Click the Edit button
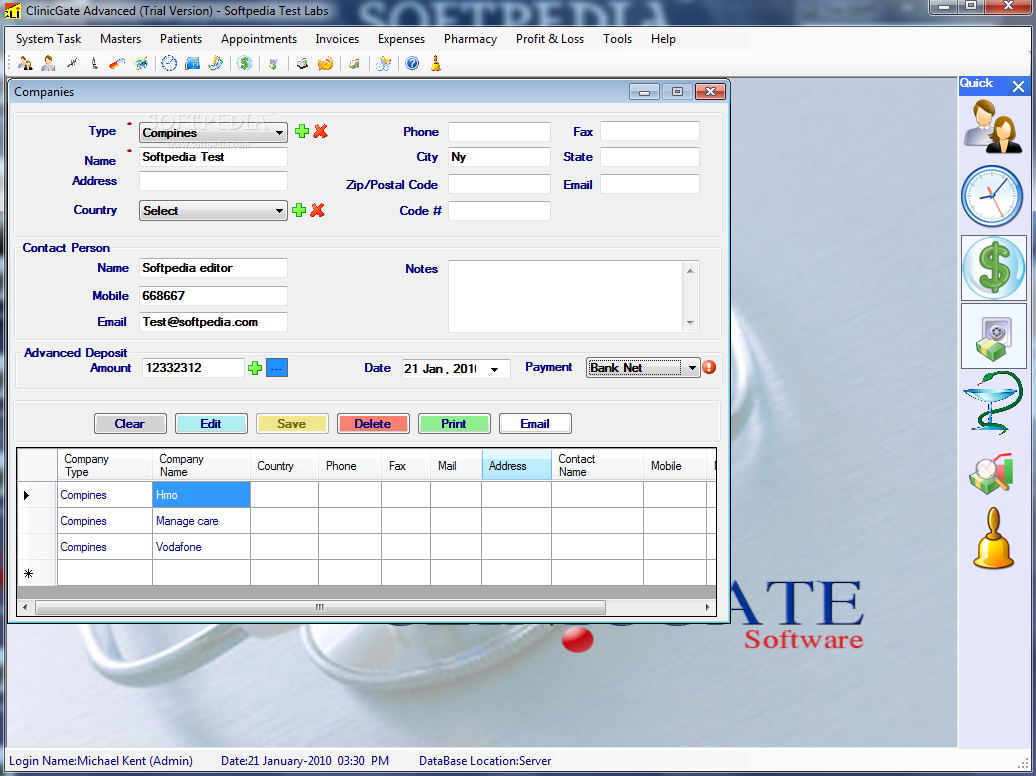The width and height of the screenshot is (1036, 776). coord(211,424)
